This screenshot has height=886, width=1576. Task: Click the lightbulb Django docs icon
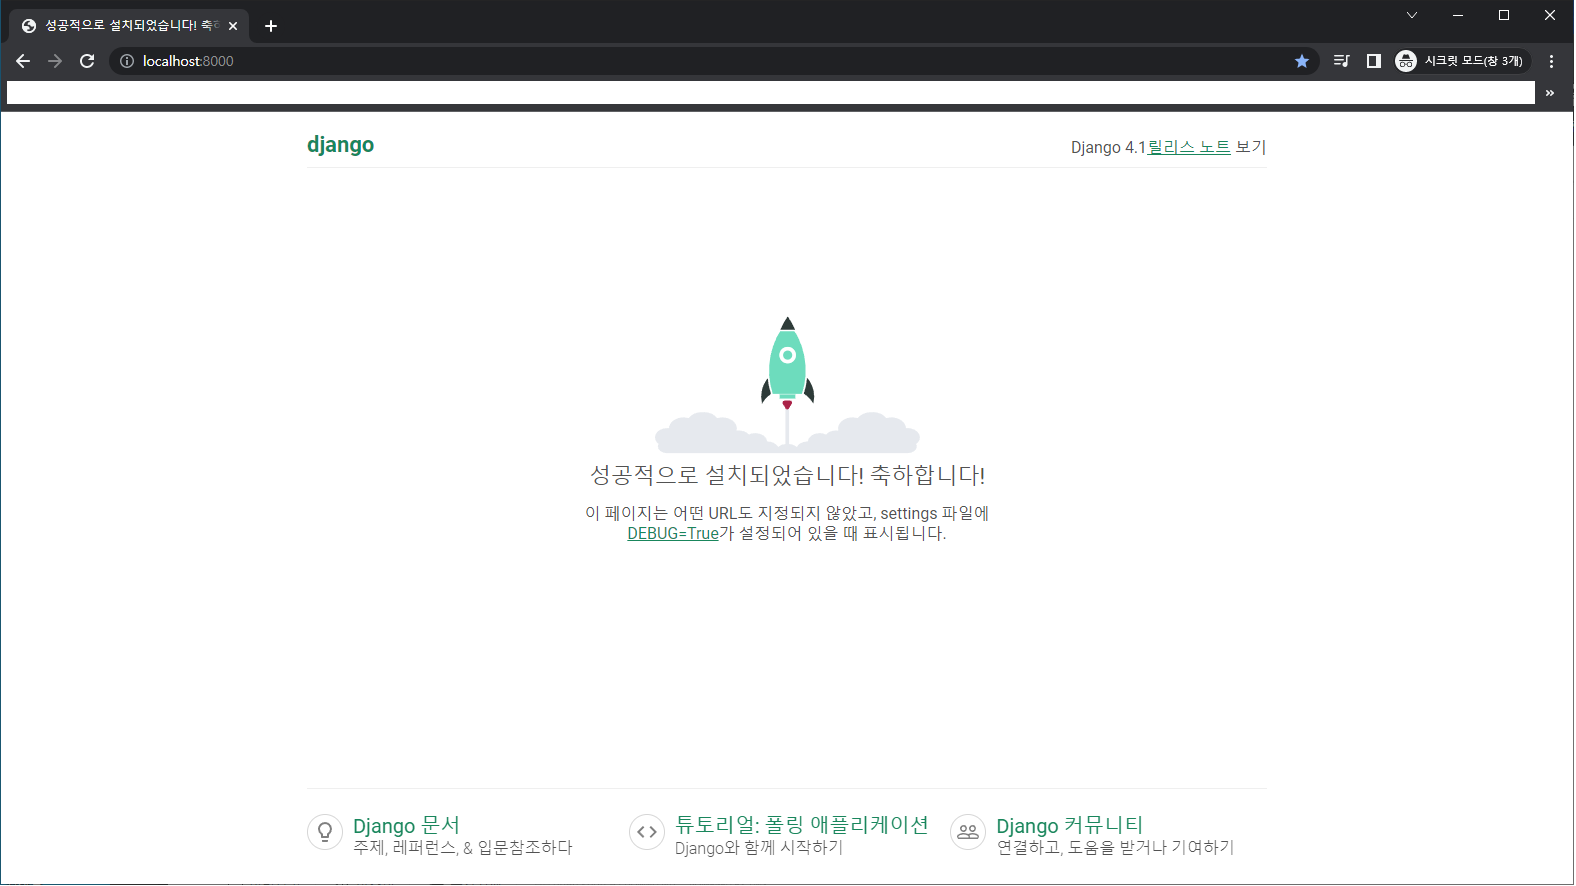(x=325, y=831)
